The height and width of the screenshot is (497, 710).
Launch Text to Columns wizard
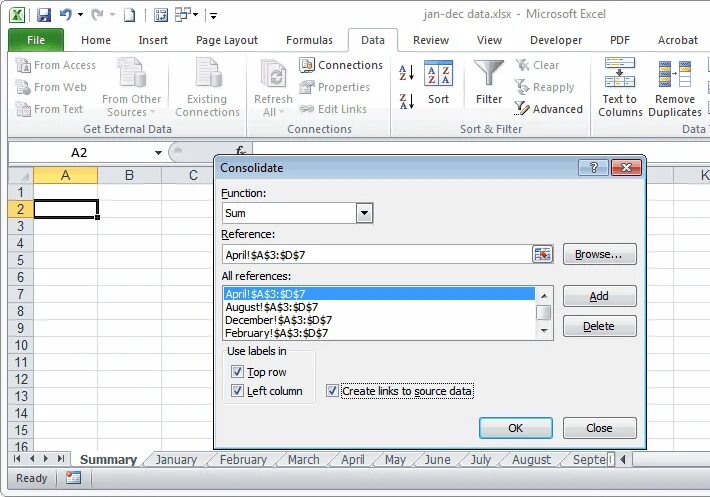pos(620,87)
